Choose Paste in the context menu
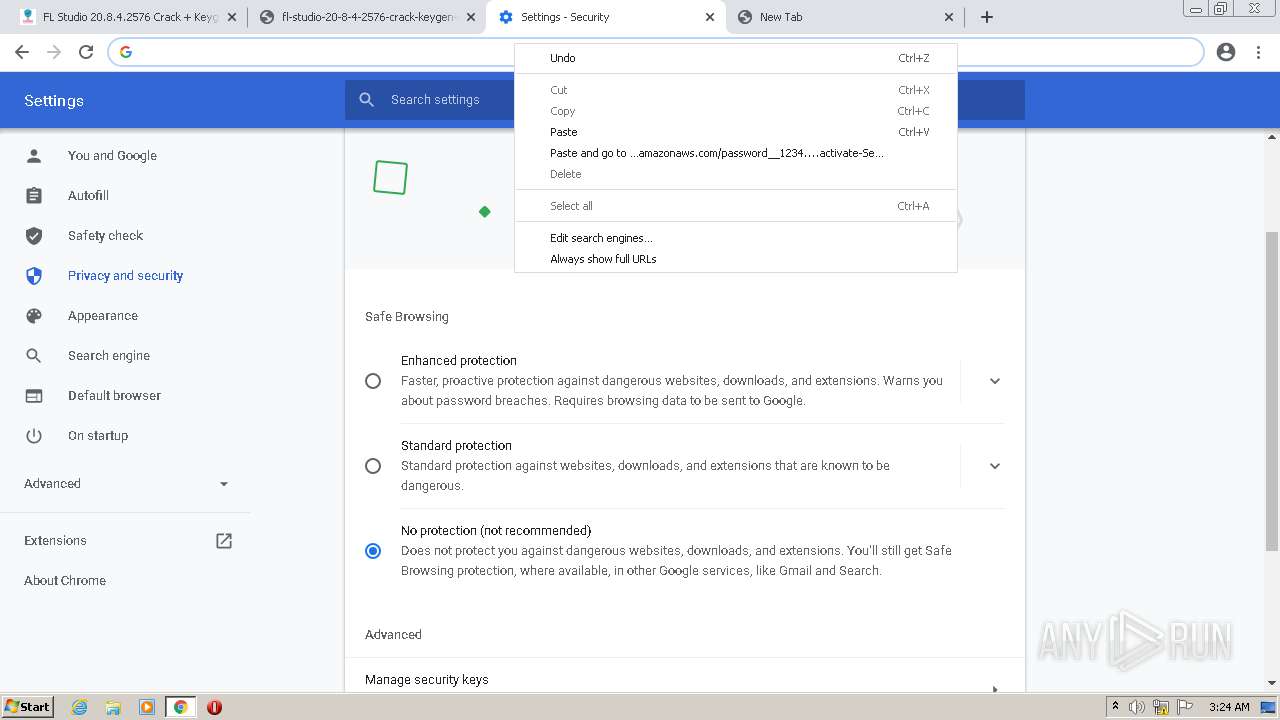 pos(736,132)
